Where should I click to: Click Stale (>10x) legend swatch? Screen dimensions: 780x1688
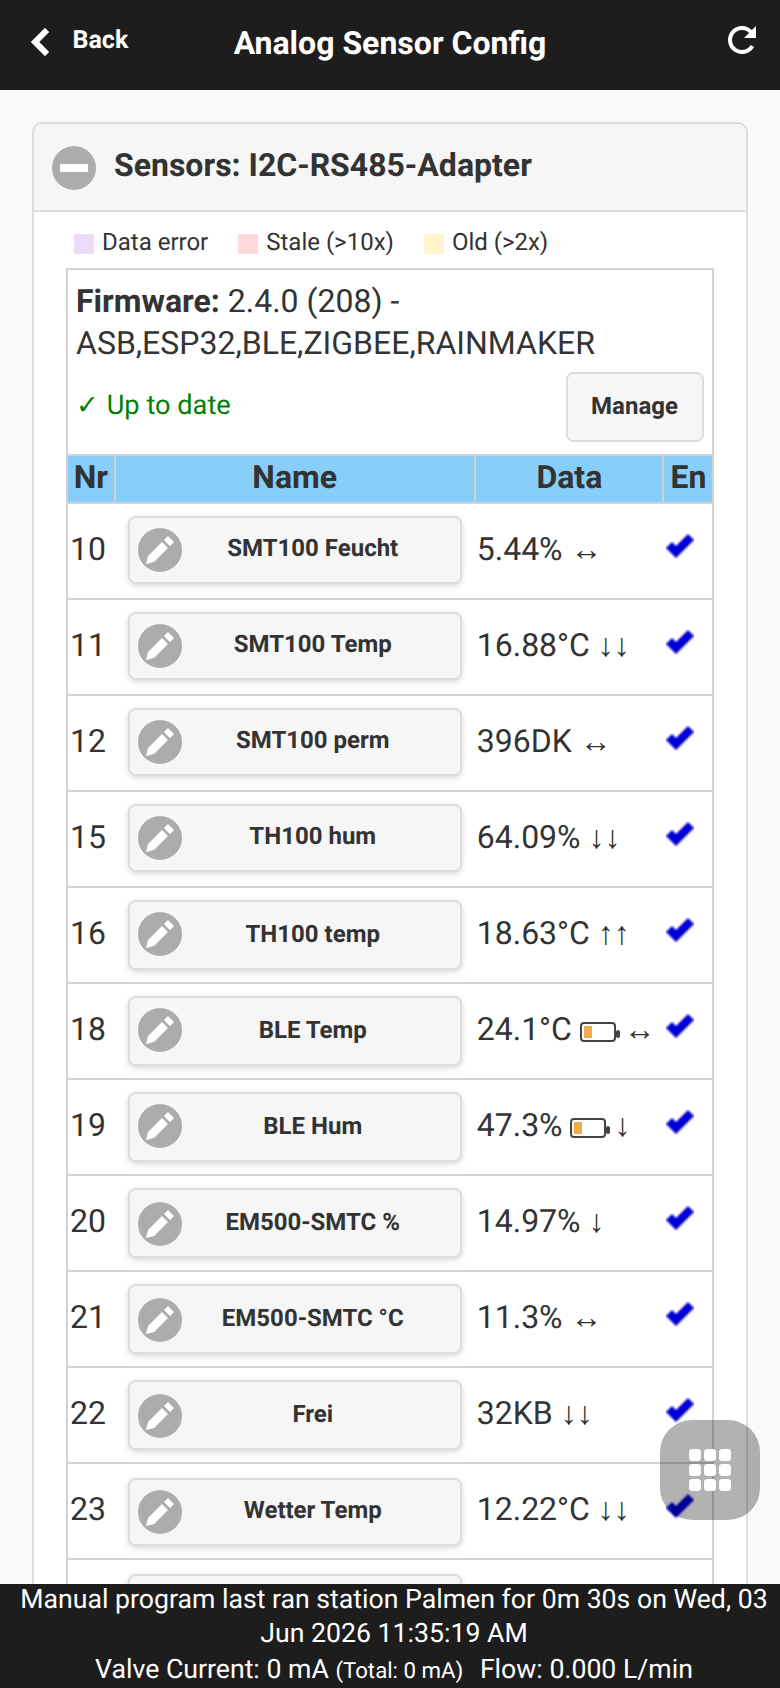click(248, 243)
